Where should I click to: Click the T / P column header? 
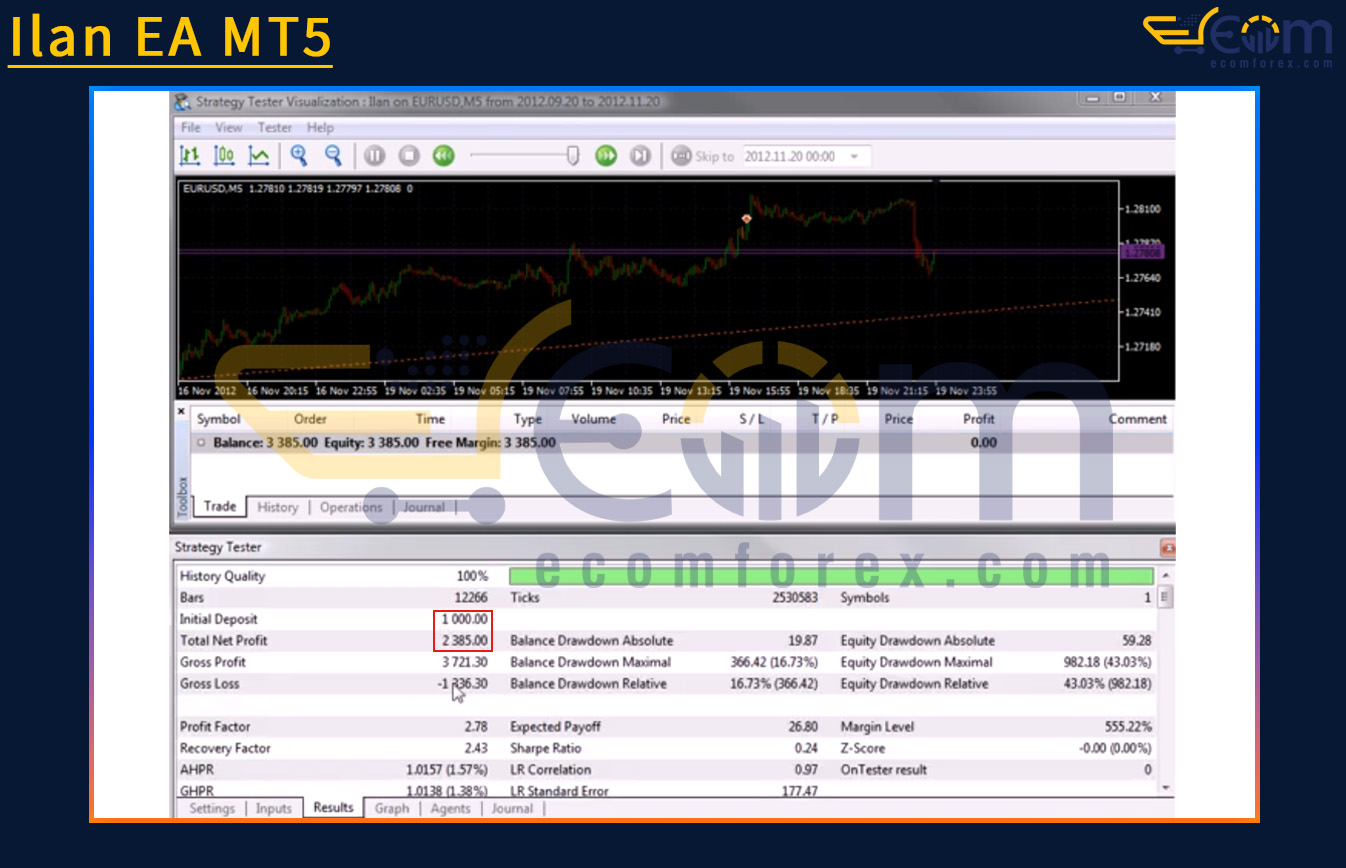[x=825, y=419]
